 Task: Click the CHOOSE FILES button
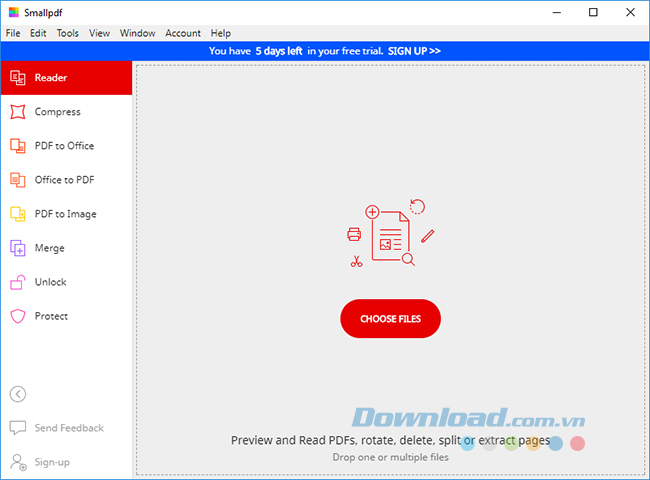[390, 318]
